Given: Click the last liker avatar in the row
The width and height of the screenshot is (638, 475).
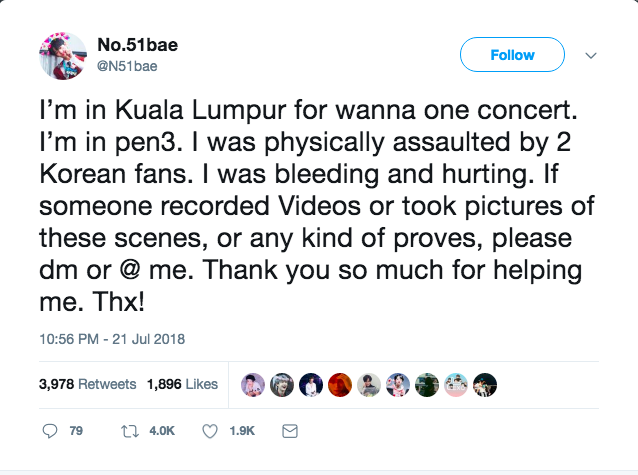Looking at the screenshot, I should pos(486,384).
